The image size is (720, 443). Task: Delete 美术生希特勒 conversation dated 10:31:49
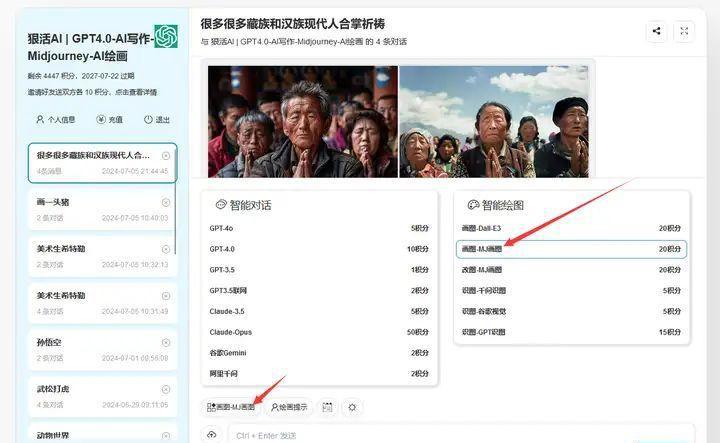(x=166, y=296)
